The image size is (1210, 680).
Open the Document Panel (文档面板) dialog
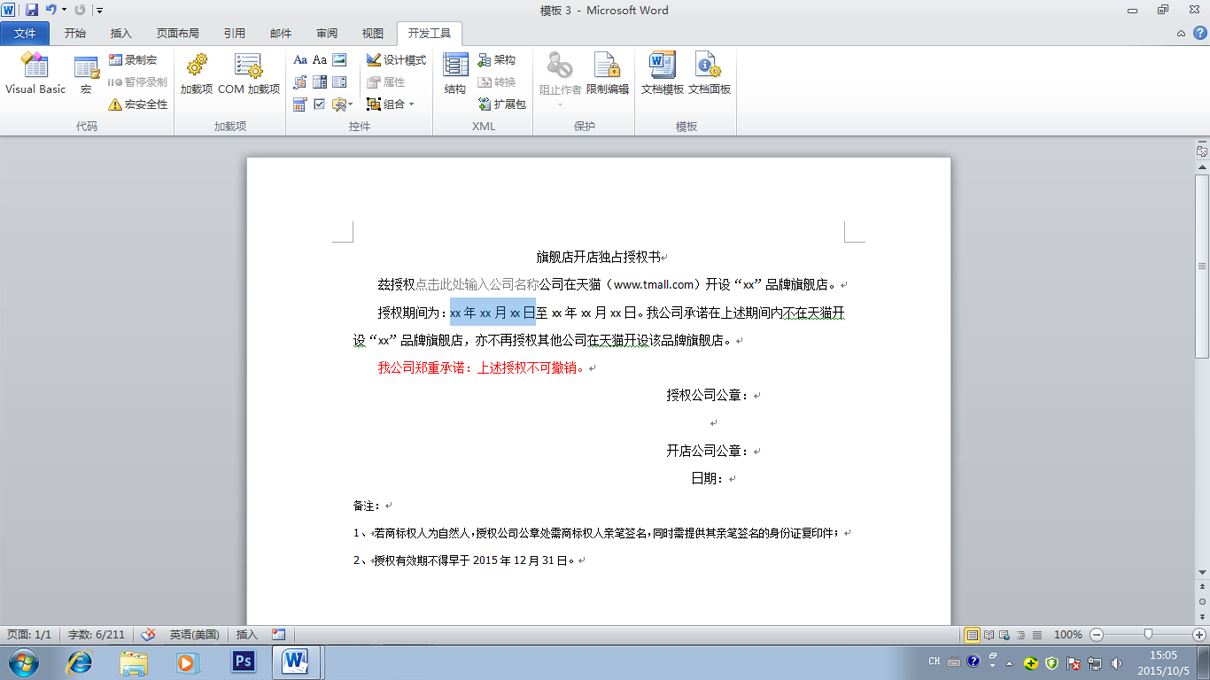point(709,75)
